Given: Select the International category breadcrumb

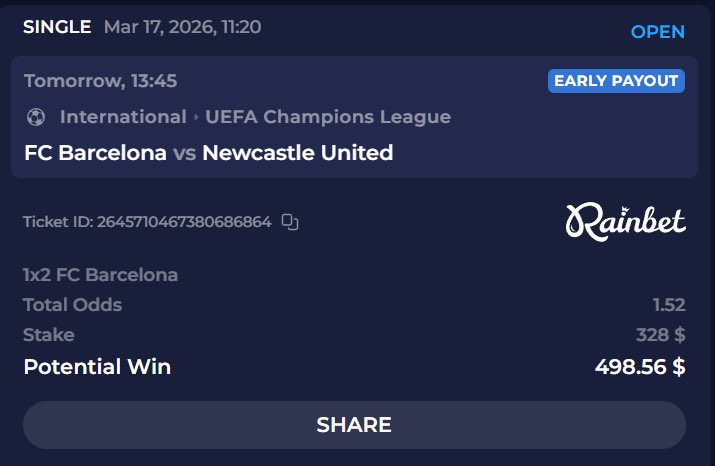Looking at the screenshot, I should click(123, 117).
